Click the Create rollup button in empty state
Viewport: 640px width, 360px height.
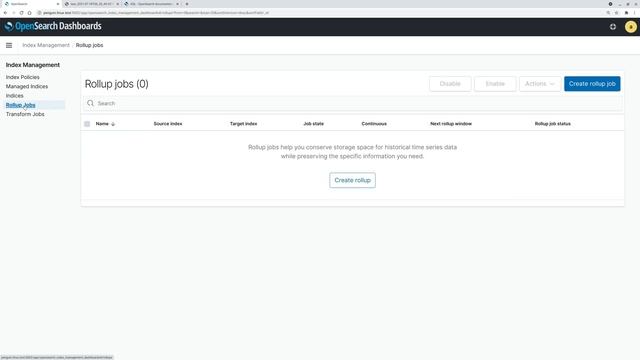click(353, 180)
